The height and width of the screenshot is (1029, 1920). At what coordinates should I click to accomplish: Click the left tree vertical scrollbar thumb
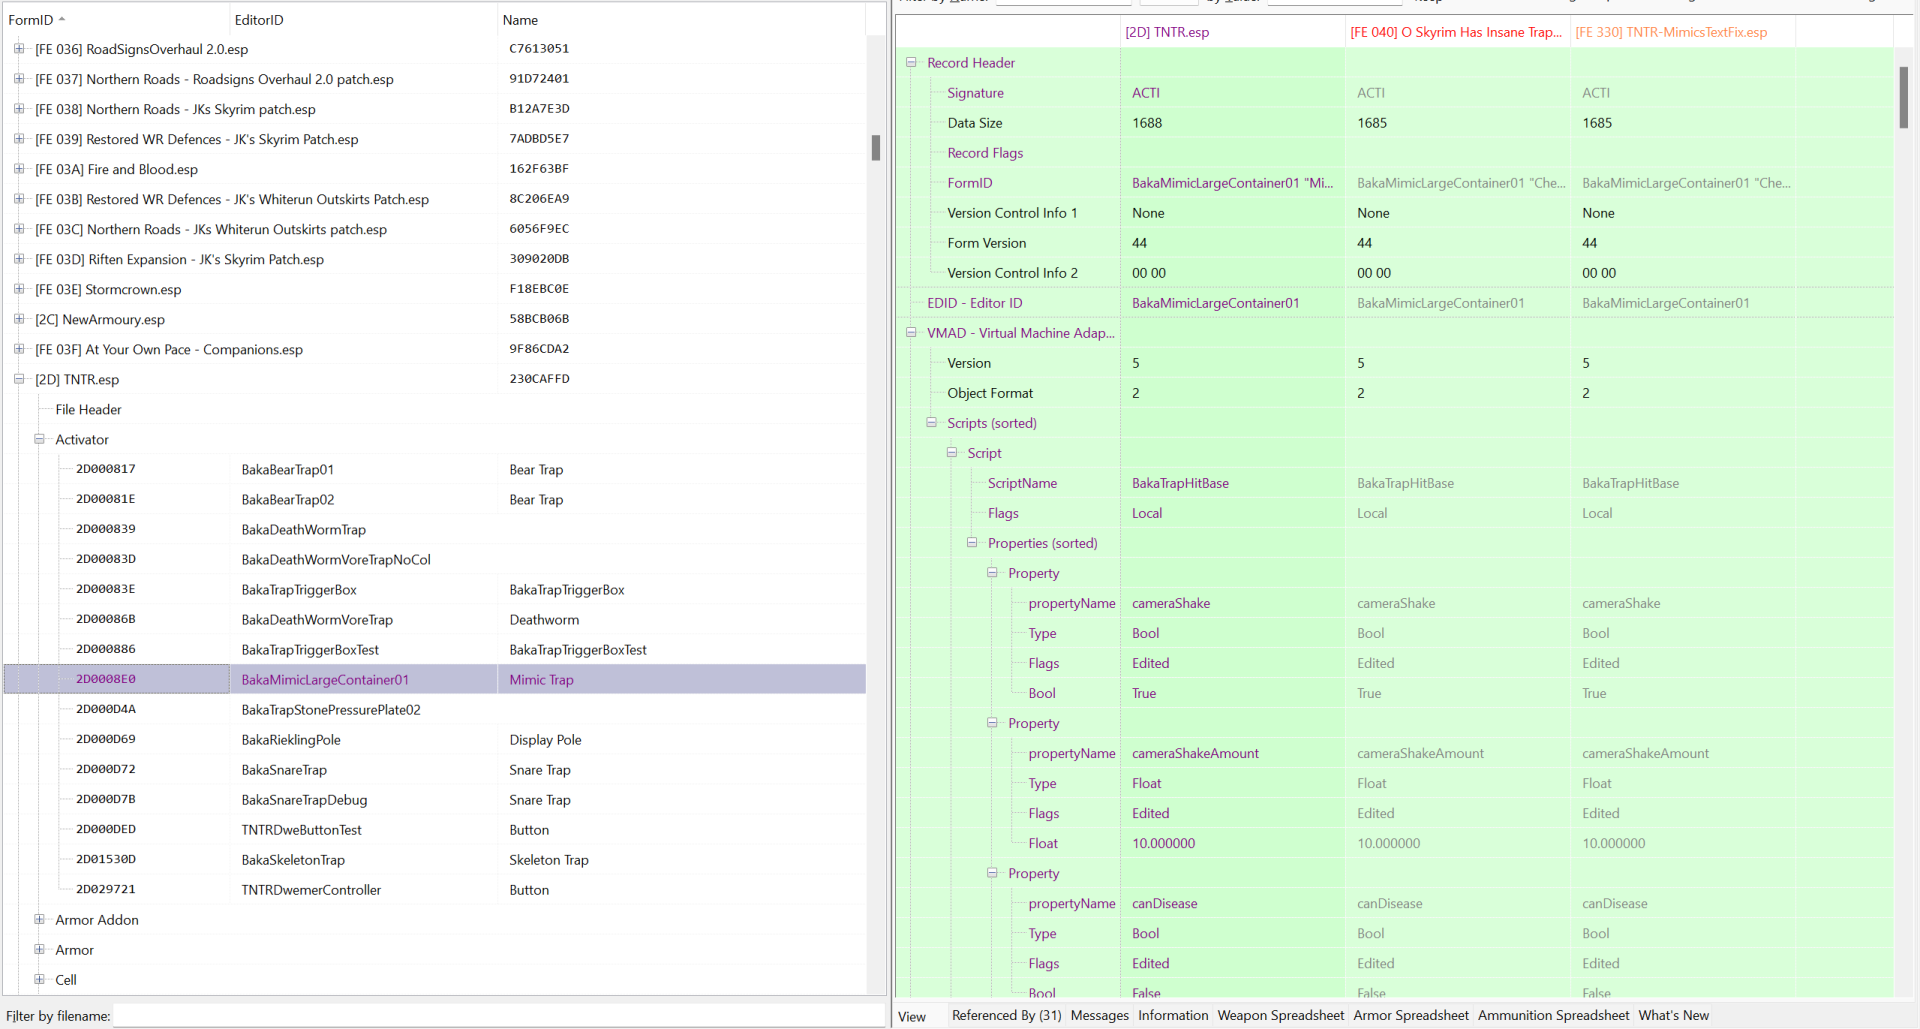(x=876, y=148)
